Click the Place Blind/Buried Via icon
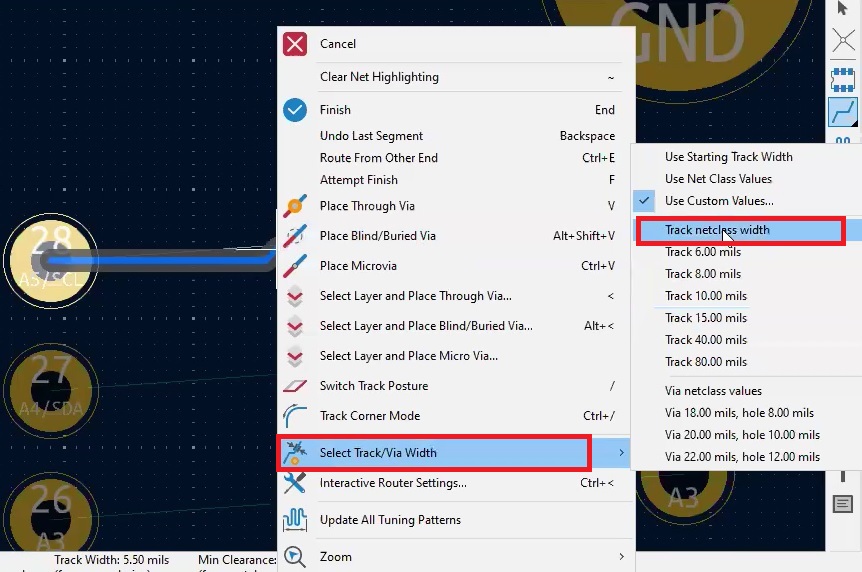 coord(295,236)
